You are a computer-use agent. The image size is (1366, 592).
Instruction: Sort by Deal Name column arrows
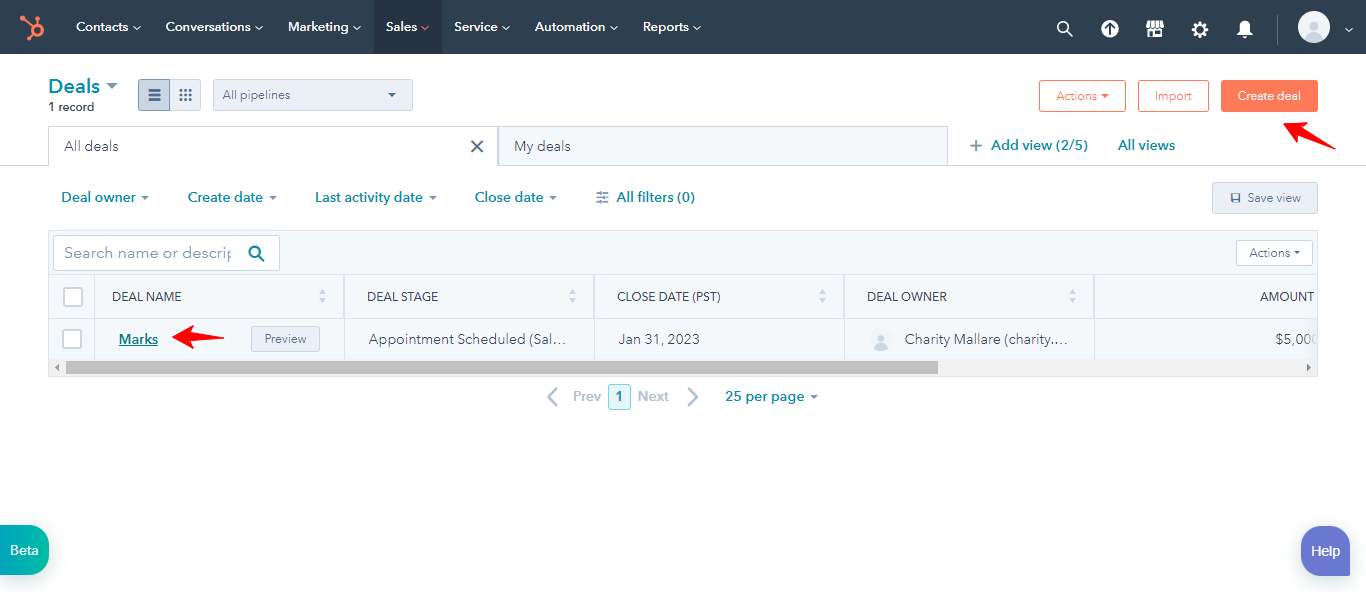322,296
